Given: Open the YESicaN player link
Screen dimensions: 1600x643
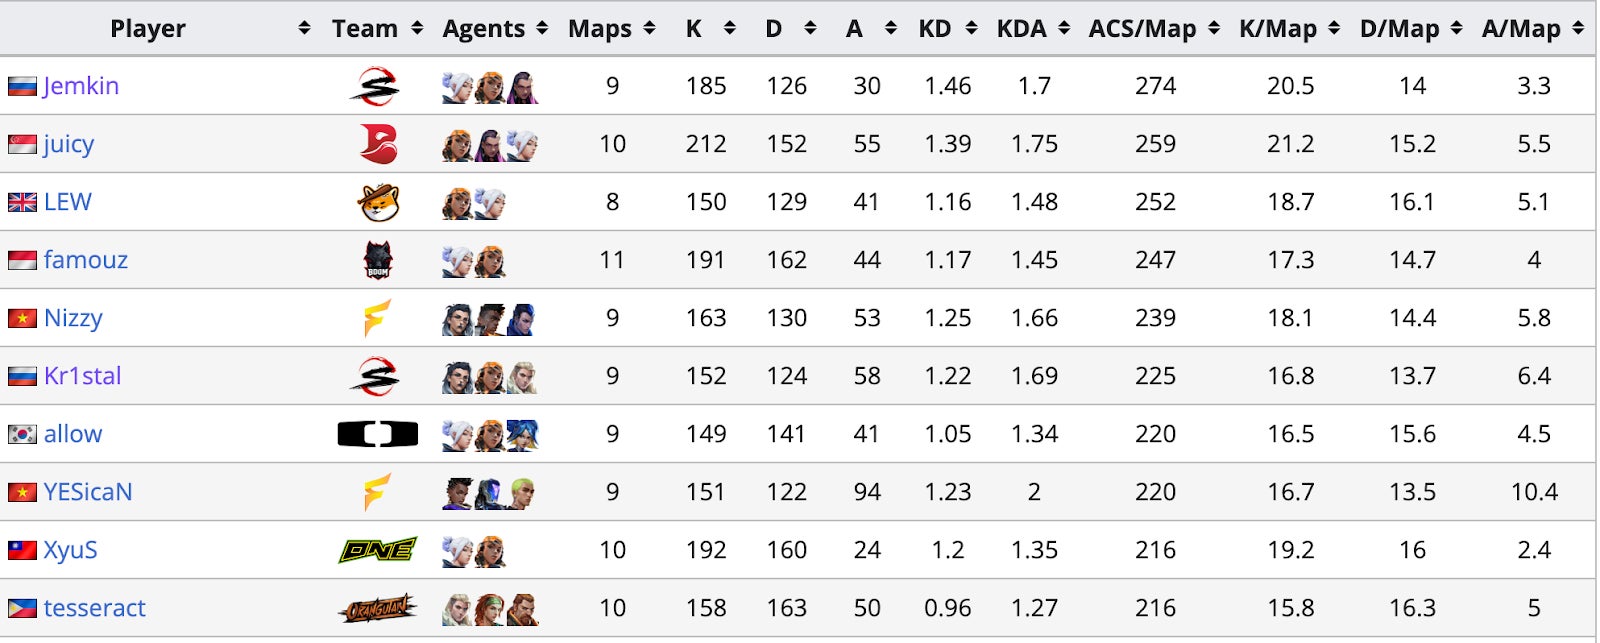Looking at the screenshot, I should [x=88, y=492].
